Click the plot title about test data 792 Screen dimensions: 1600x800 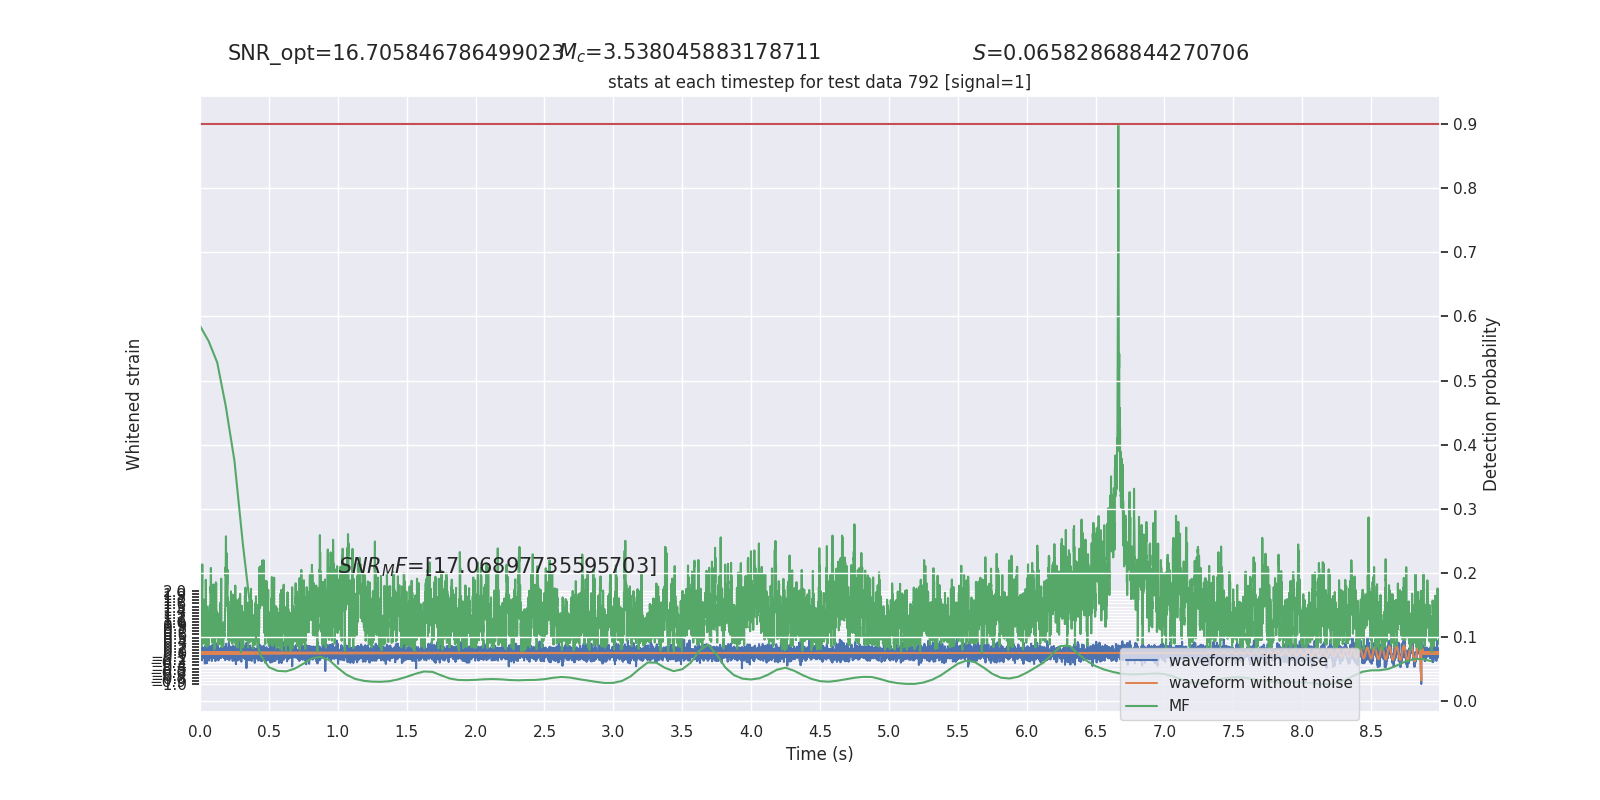tap(819, 82)
